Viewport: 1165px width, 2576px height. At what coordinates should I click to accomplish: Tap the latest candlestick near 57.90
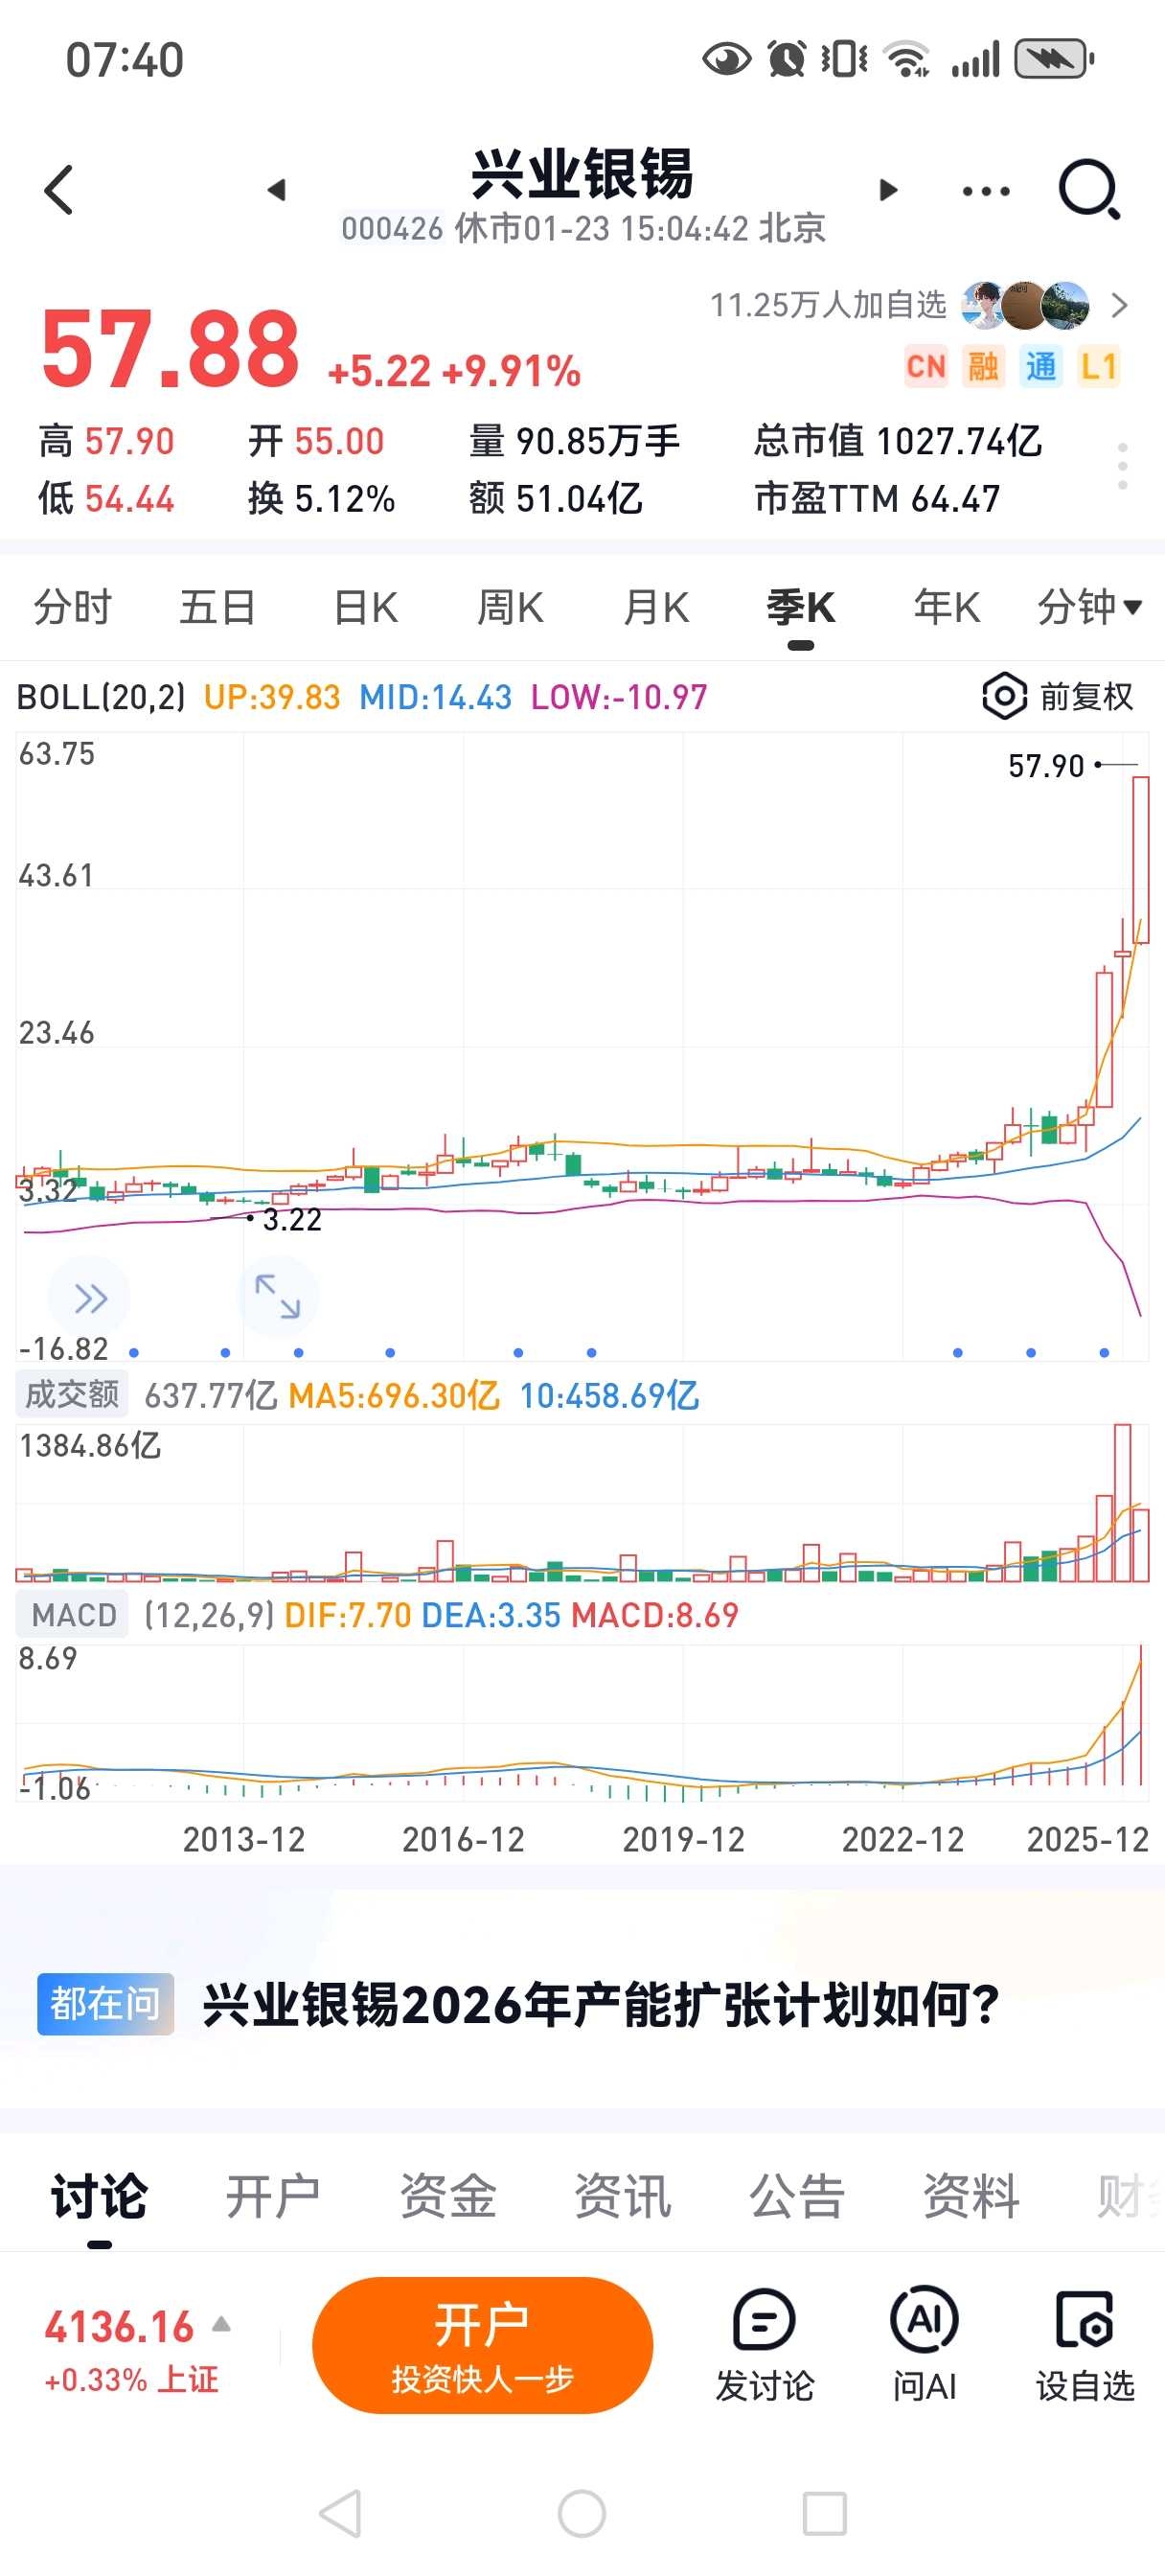point(1140,860)
